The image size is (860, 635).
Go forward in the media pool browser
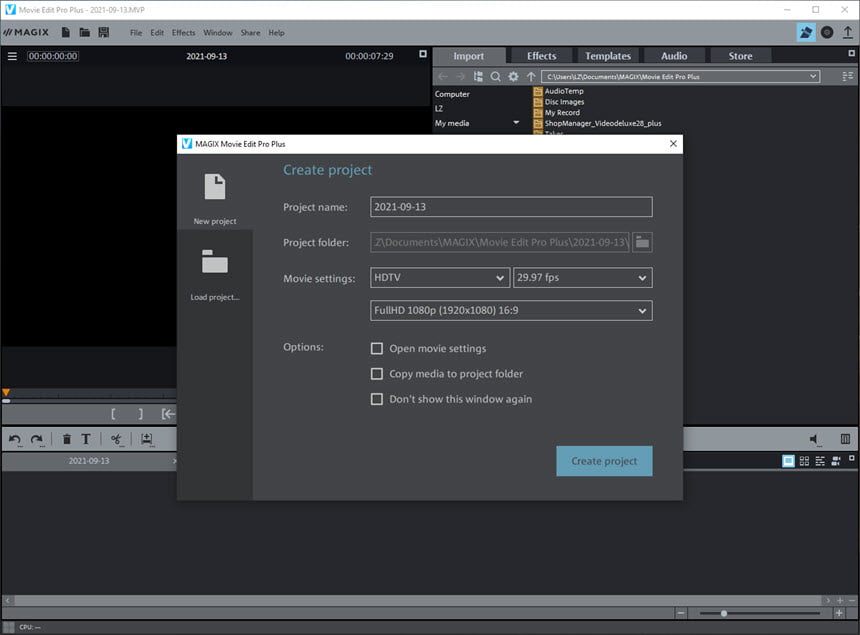click(460, 76)
